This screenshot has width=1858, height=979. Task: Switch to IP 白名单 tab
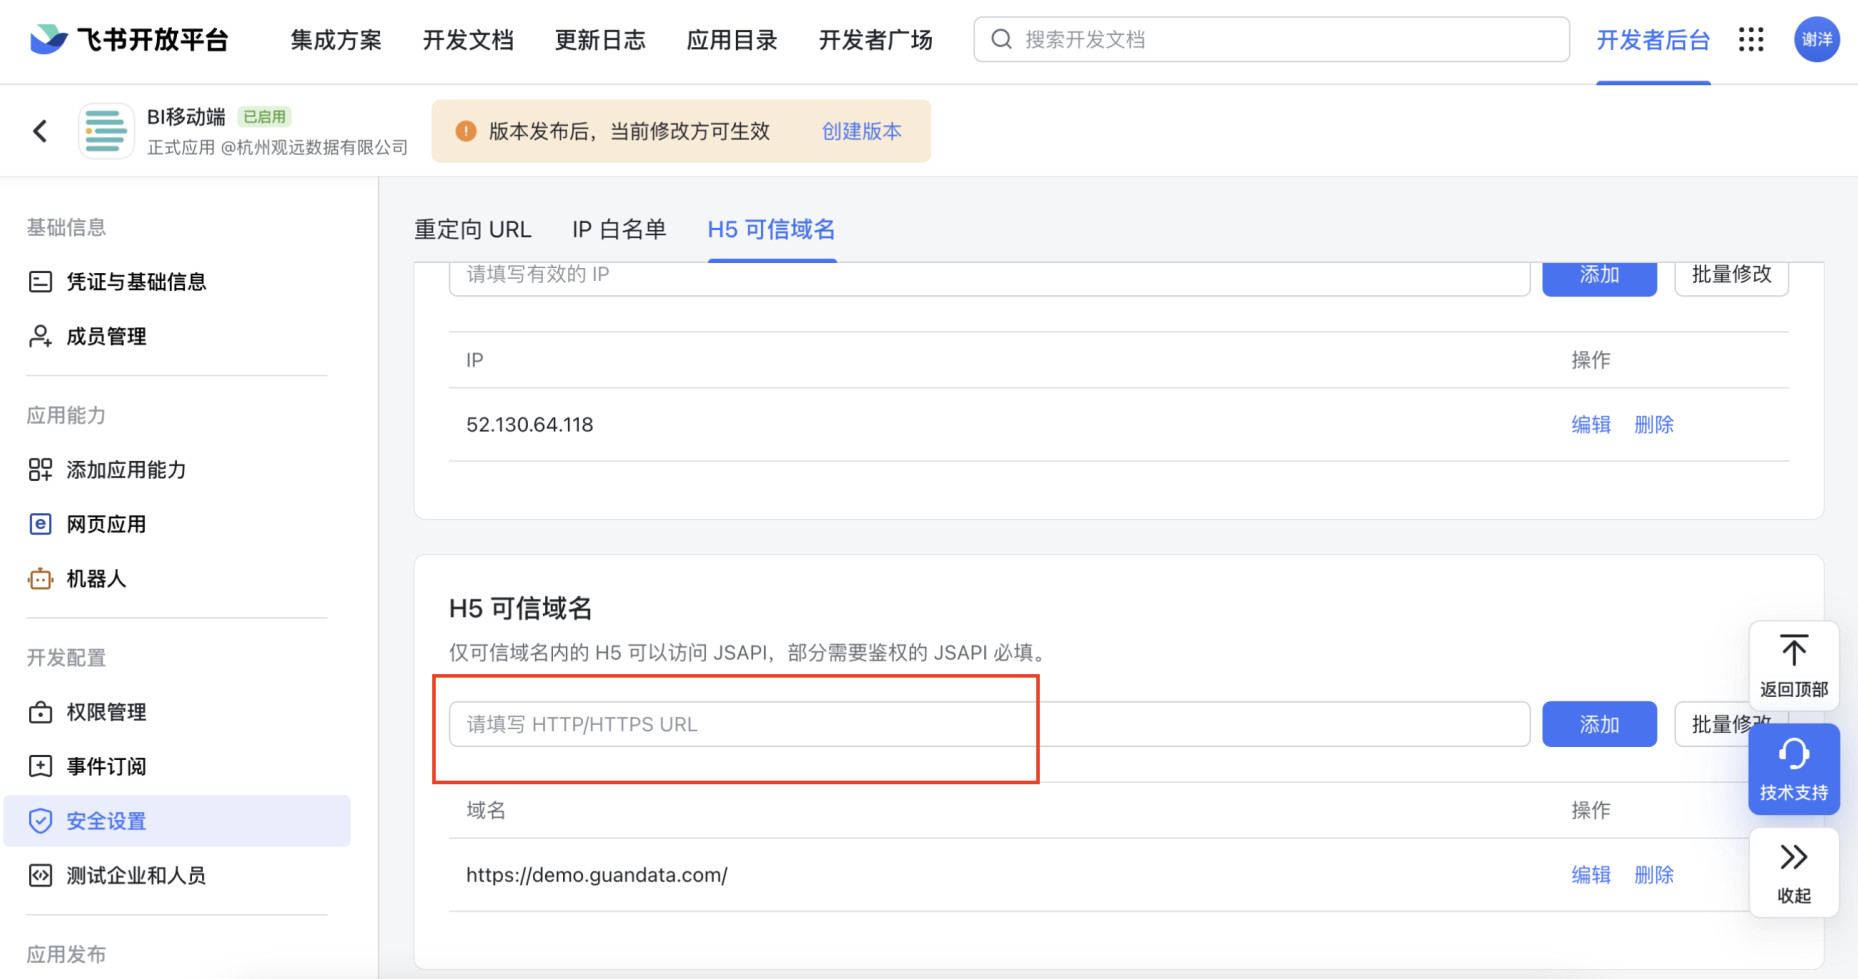(x=619, y=230)
